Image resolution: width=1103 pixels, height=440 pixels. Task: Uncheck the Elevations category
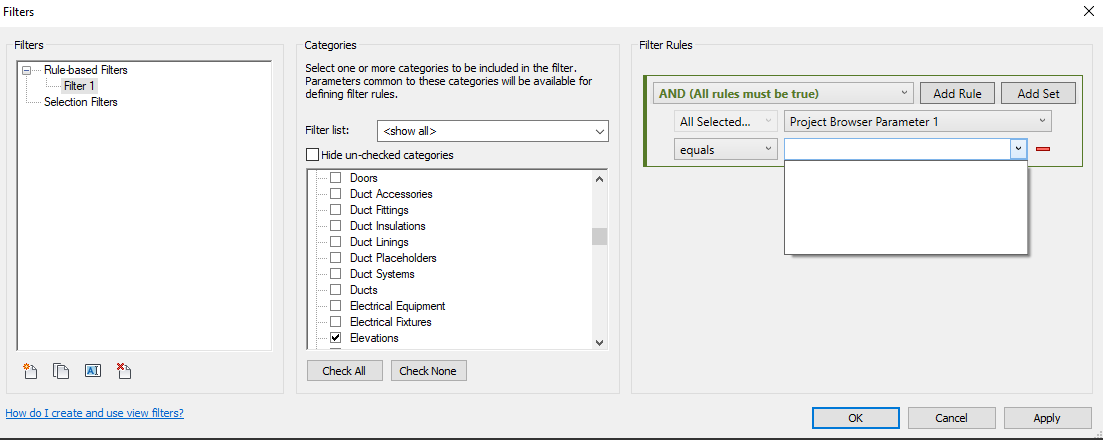[336, 338]
